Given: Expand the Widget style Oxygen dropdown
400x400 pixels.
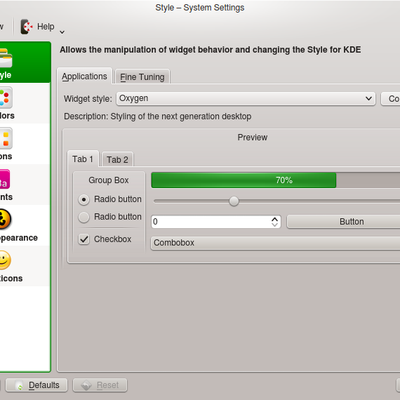Looking at the screenshot, I should pos(246,99).
